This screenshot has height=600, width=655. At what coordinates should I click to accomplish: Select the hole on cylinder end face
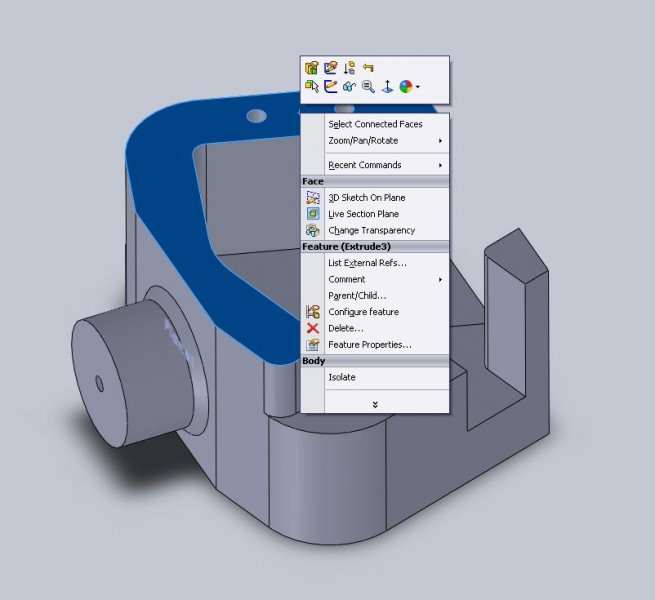point(99,383)
